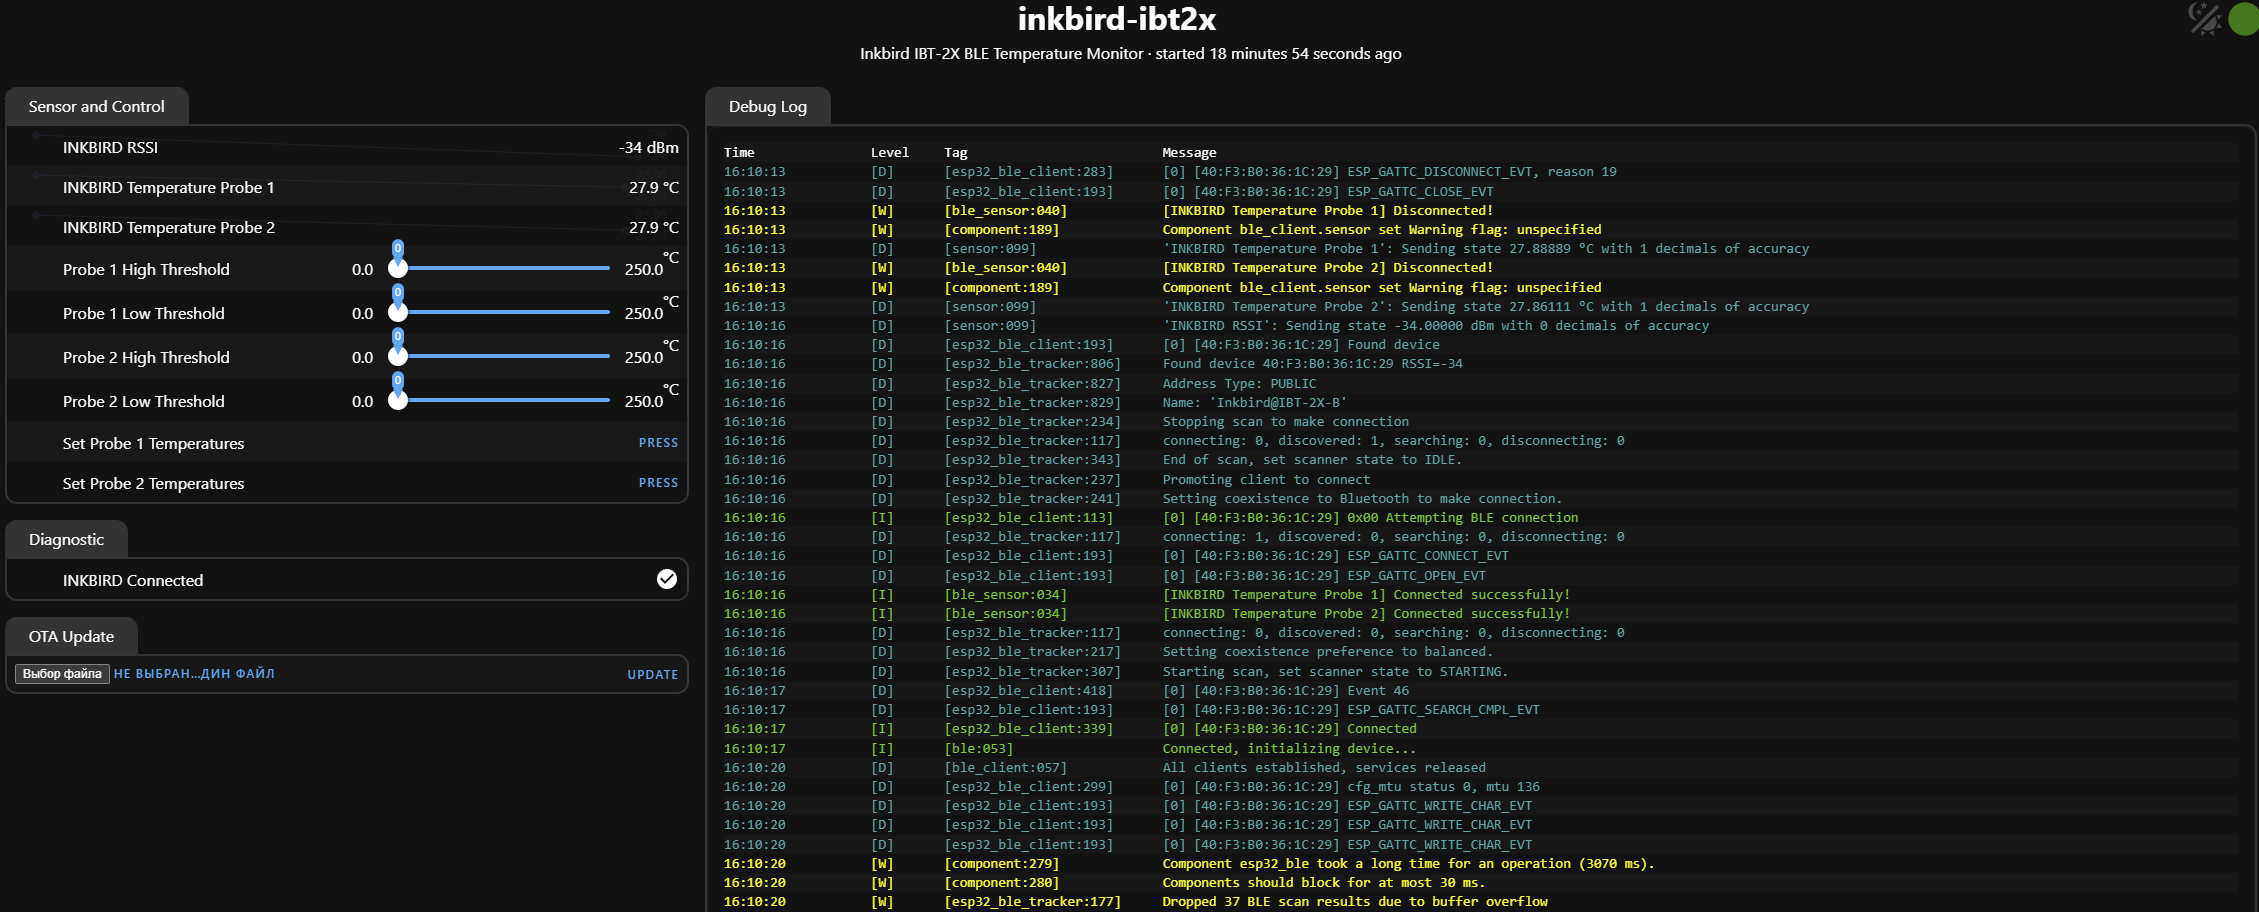Click the [ble:053] tag in the log

click(978, 748)
